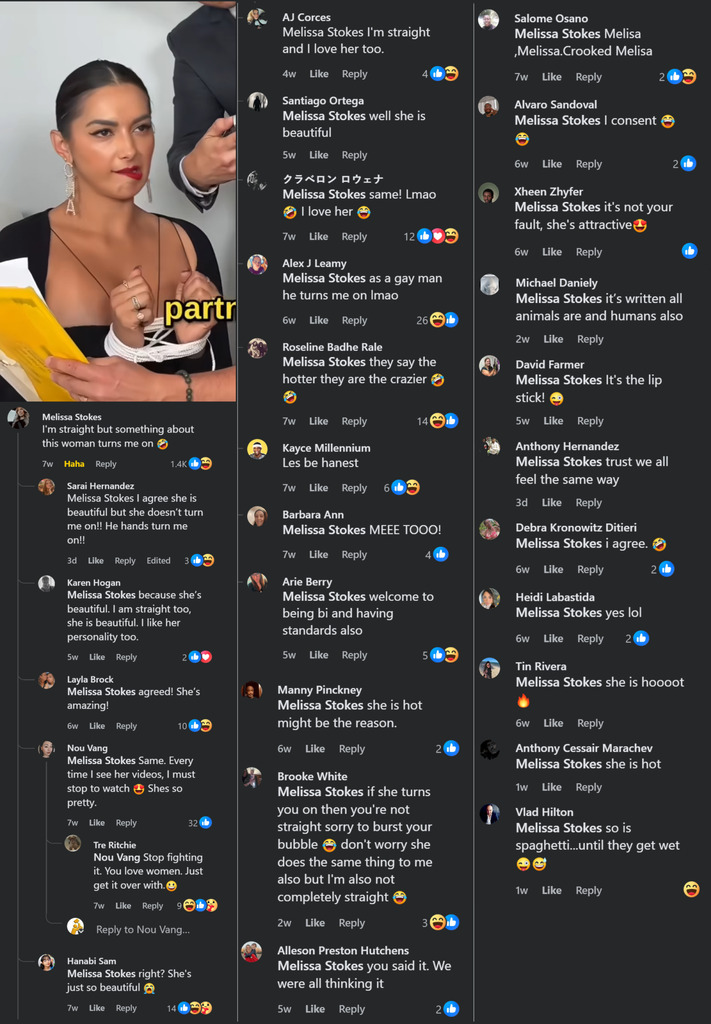Open laughing reaction on Vlad Hilton's comment

click(x=691, y=889)
